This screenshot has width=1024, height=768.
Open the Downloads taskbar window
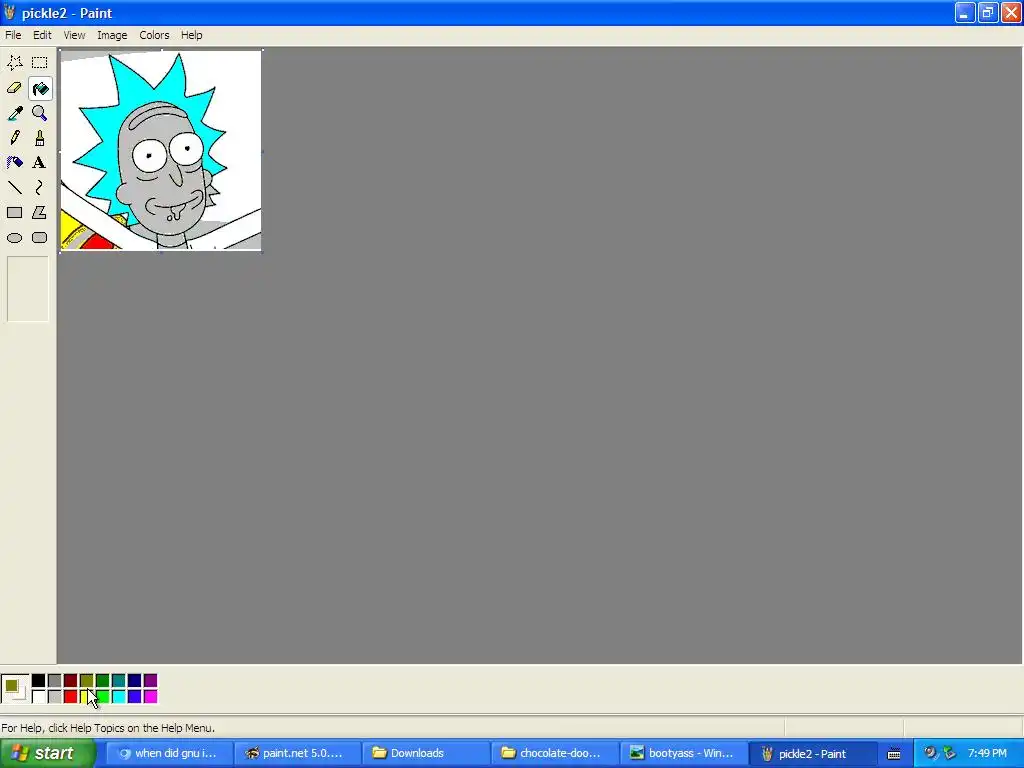[424, 753]
